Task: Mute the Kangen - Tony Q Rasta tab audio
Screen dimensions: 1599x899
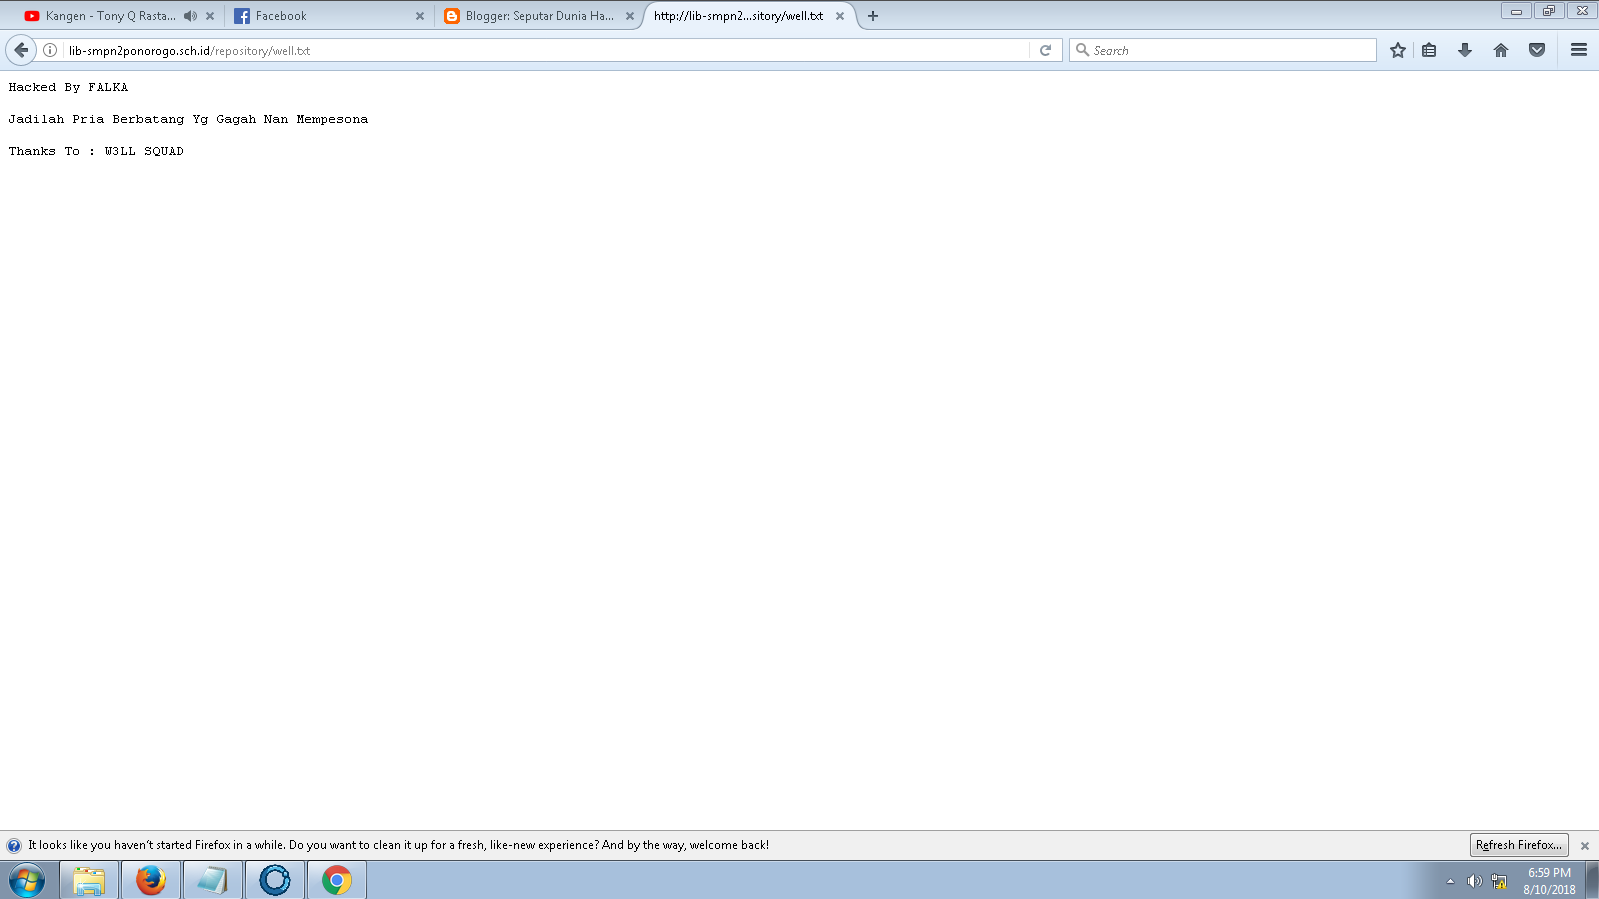Action: click(190, 16)
